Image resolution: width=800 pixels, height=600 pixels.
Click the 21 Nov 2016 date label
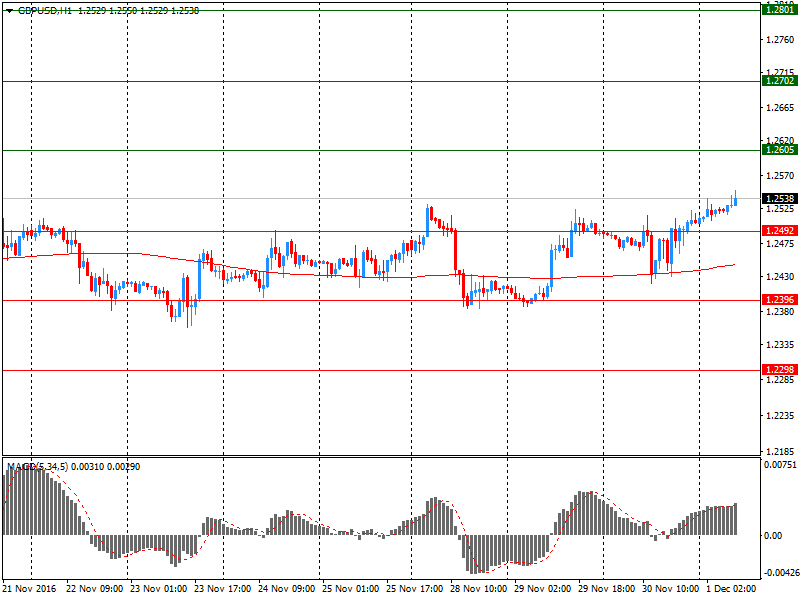point(29,588)
